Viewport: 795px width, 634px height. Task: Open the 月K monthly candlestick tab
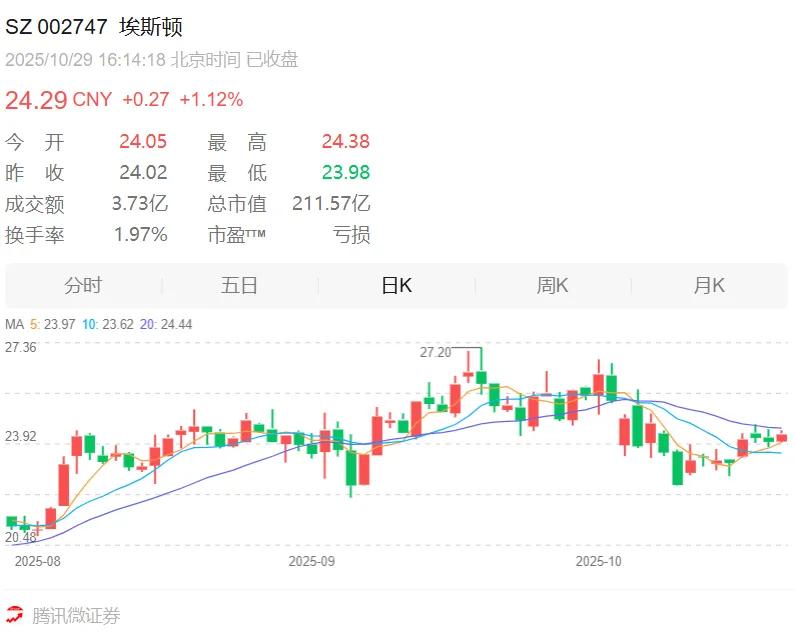pos(709,286)
